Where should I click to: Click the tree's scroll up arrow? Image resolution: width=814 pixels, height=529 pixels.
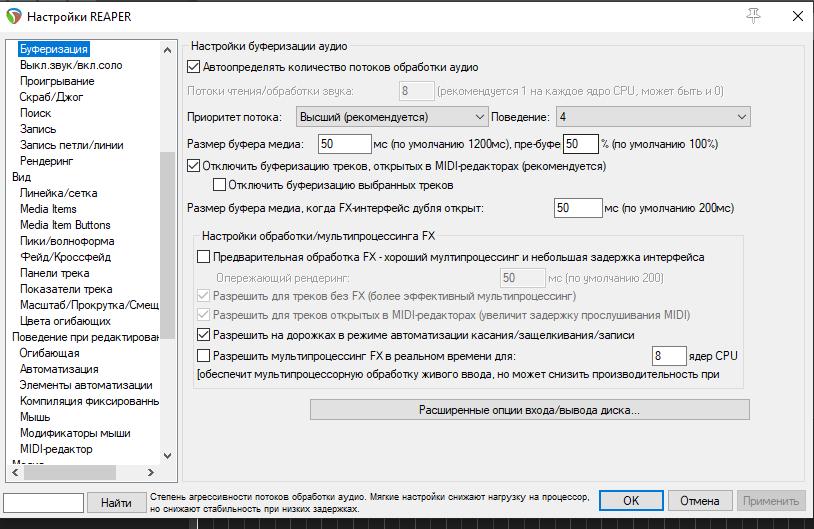pyautogui.click(x=167, y=50)
